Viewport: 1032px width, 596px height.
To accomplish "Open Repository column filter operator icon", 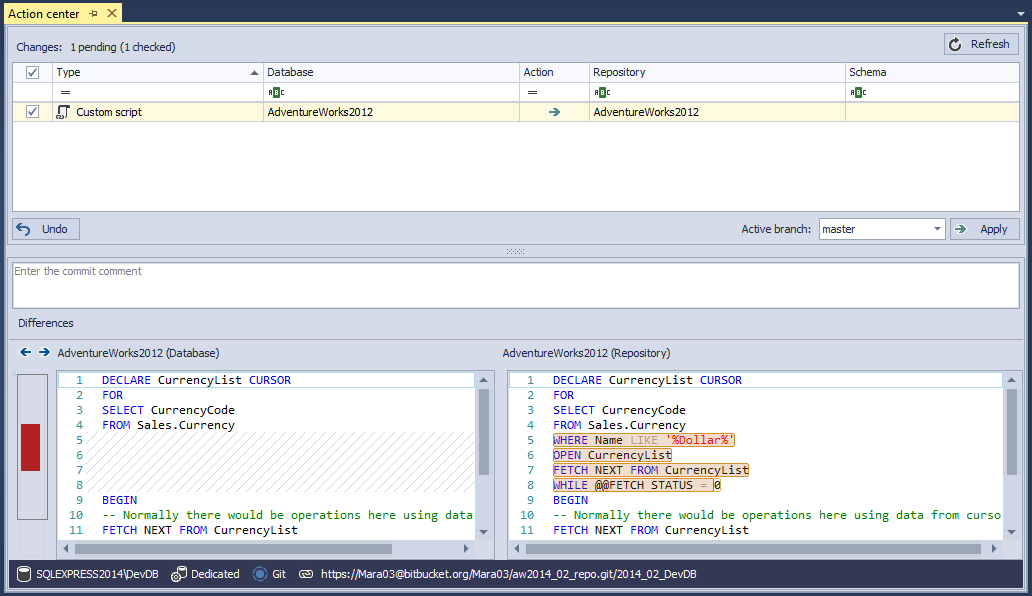I will [601, 92].
